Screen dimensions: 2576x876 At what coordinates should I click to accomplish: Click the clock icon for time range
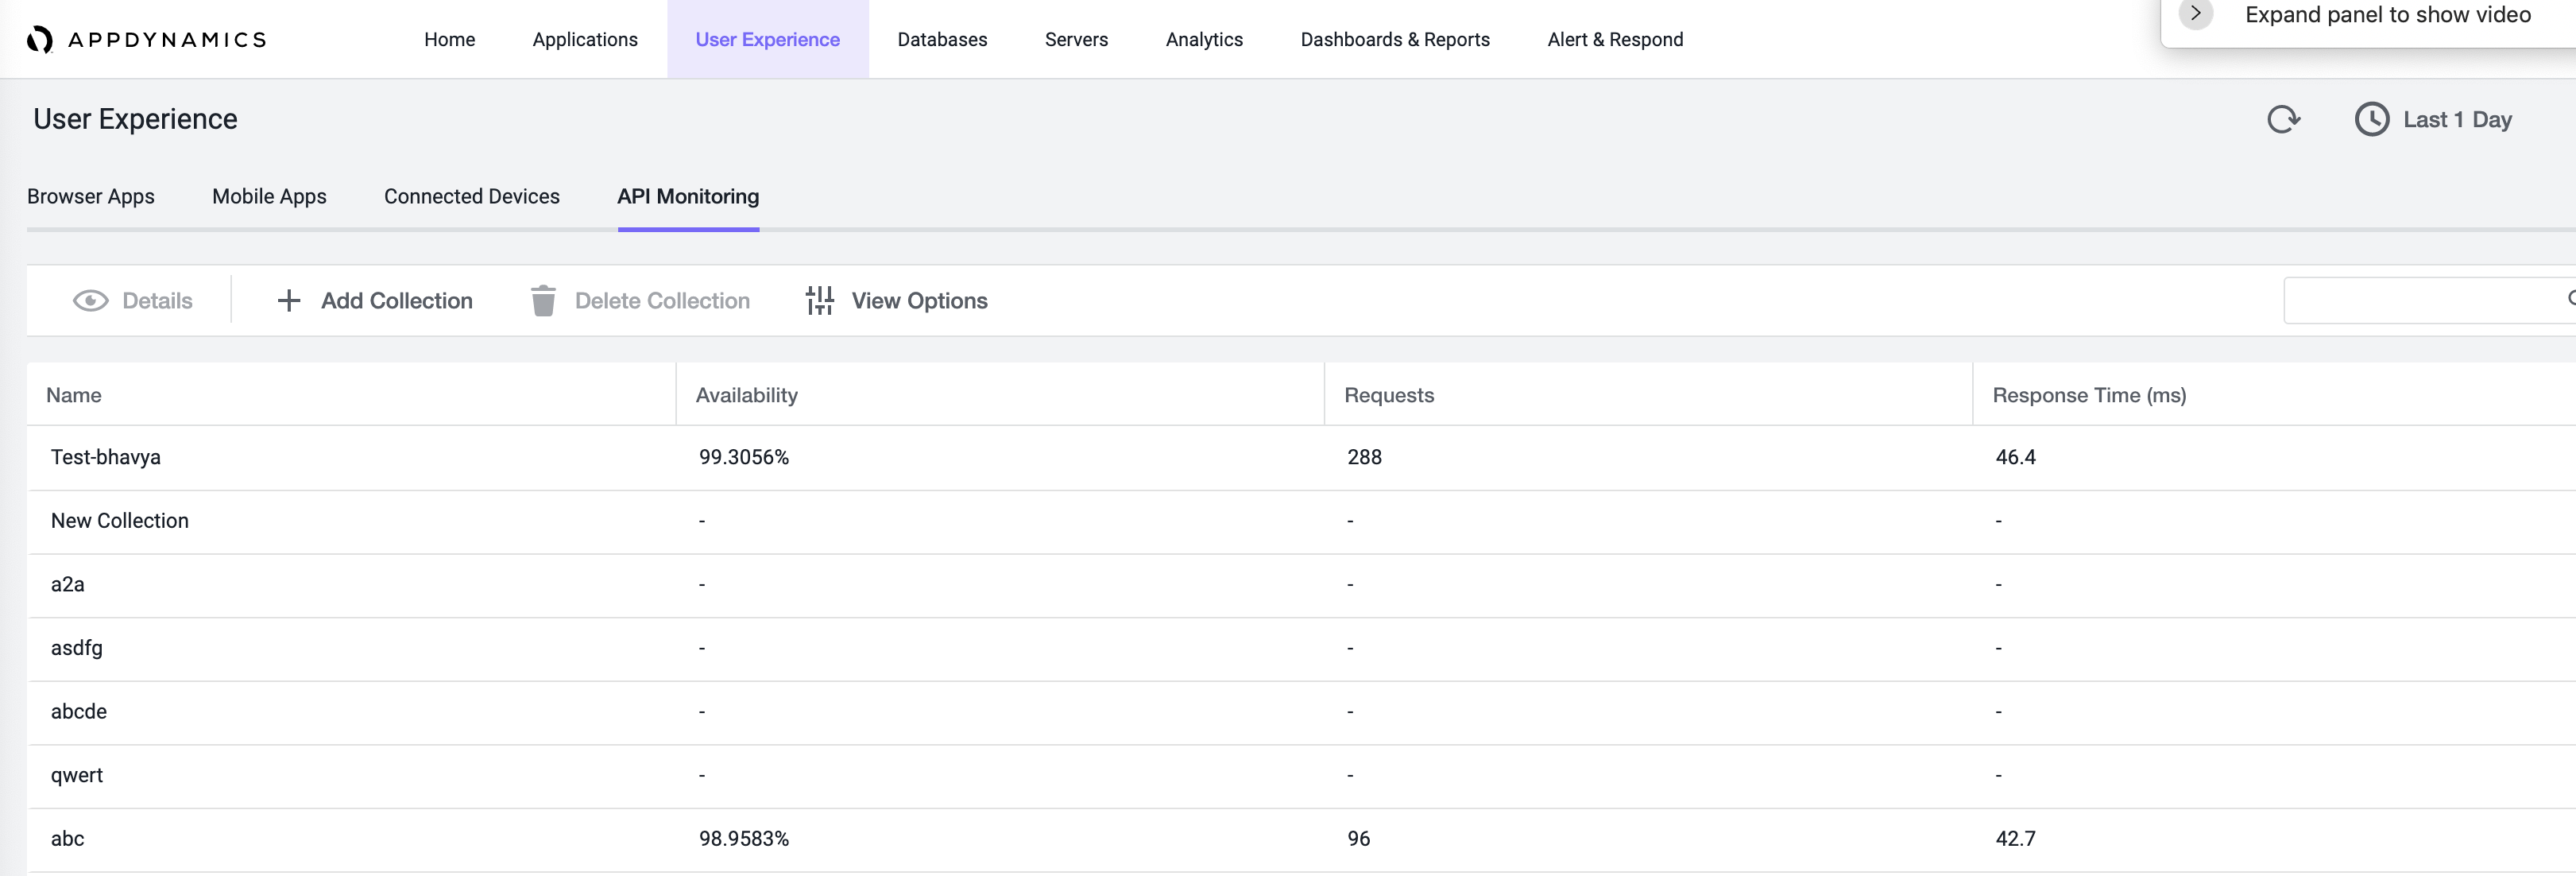point(2371,119)
